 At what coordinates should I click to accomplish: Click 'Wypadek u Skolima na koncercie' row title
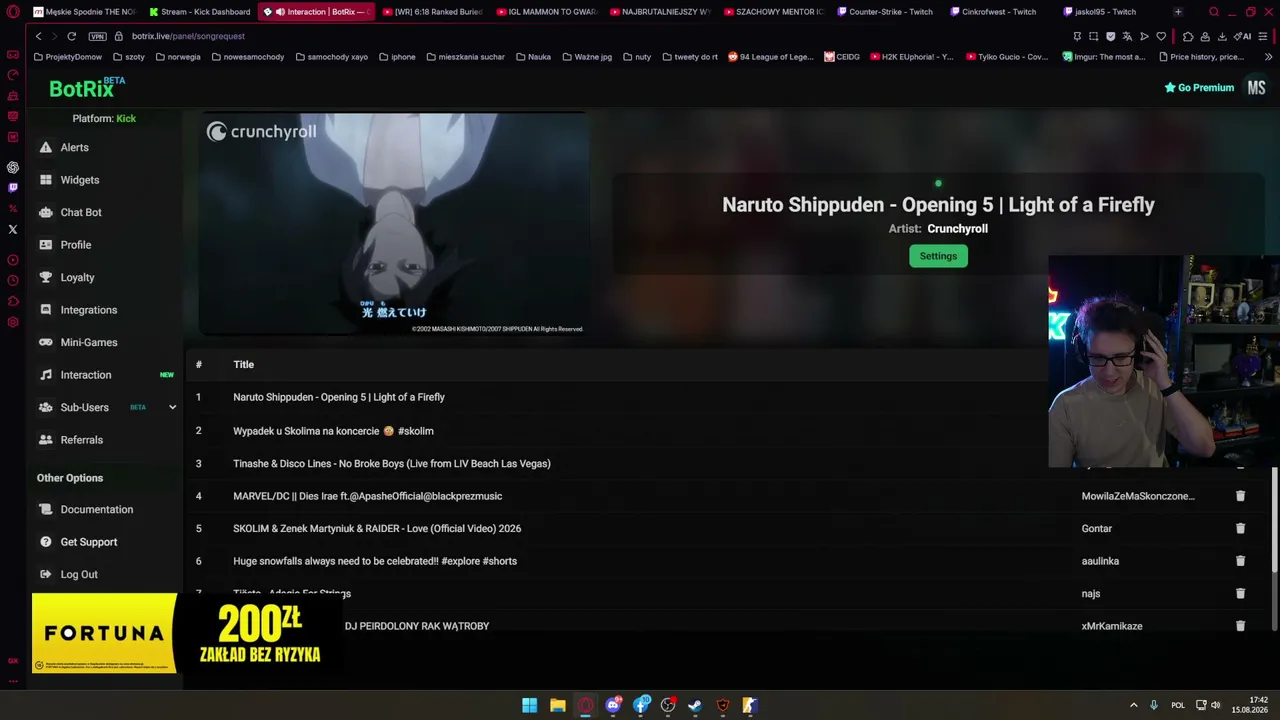(333, 431)
